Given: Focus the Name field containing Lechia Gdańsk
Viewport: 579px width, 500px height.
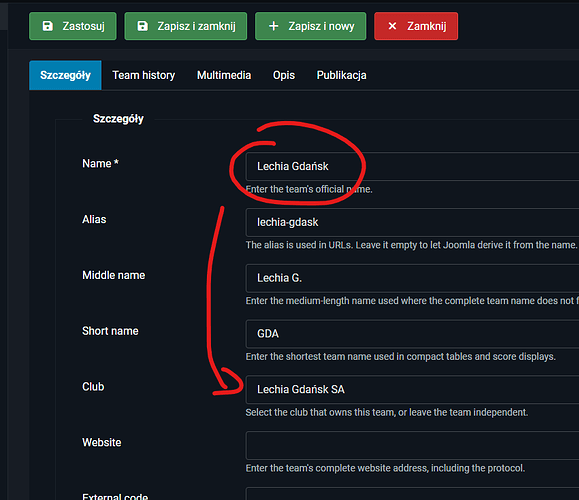Looking at the screenshot, I should (412, 166).
